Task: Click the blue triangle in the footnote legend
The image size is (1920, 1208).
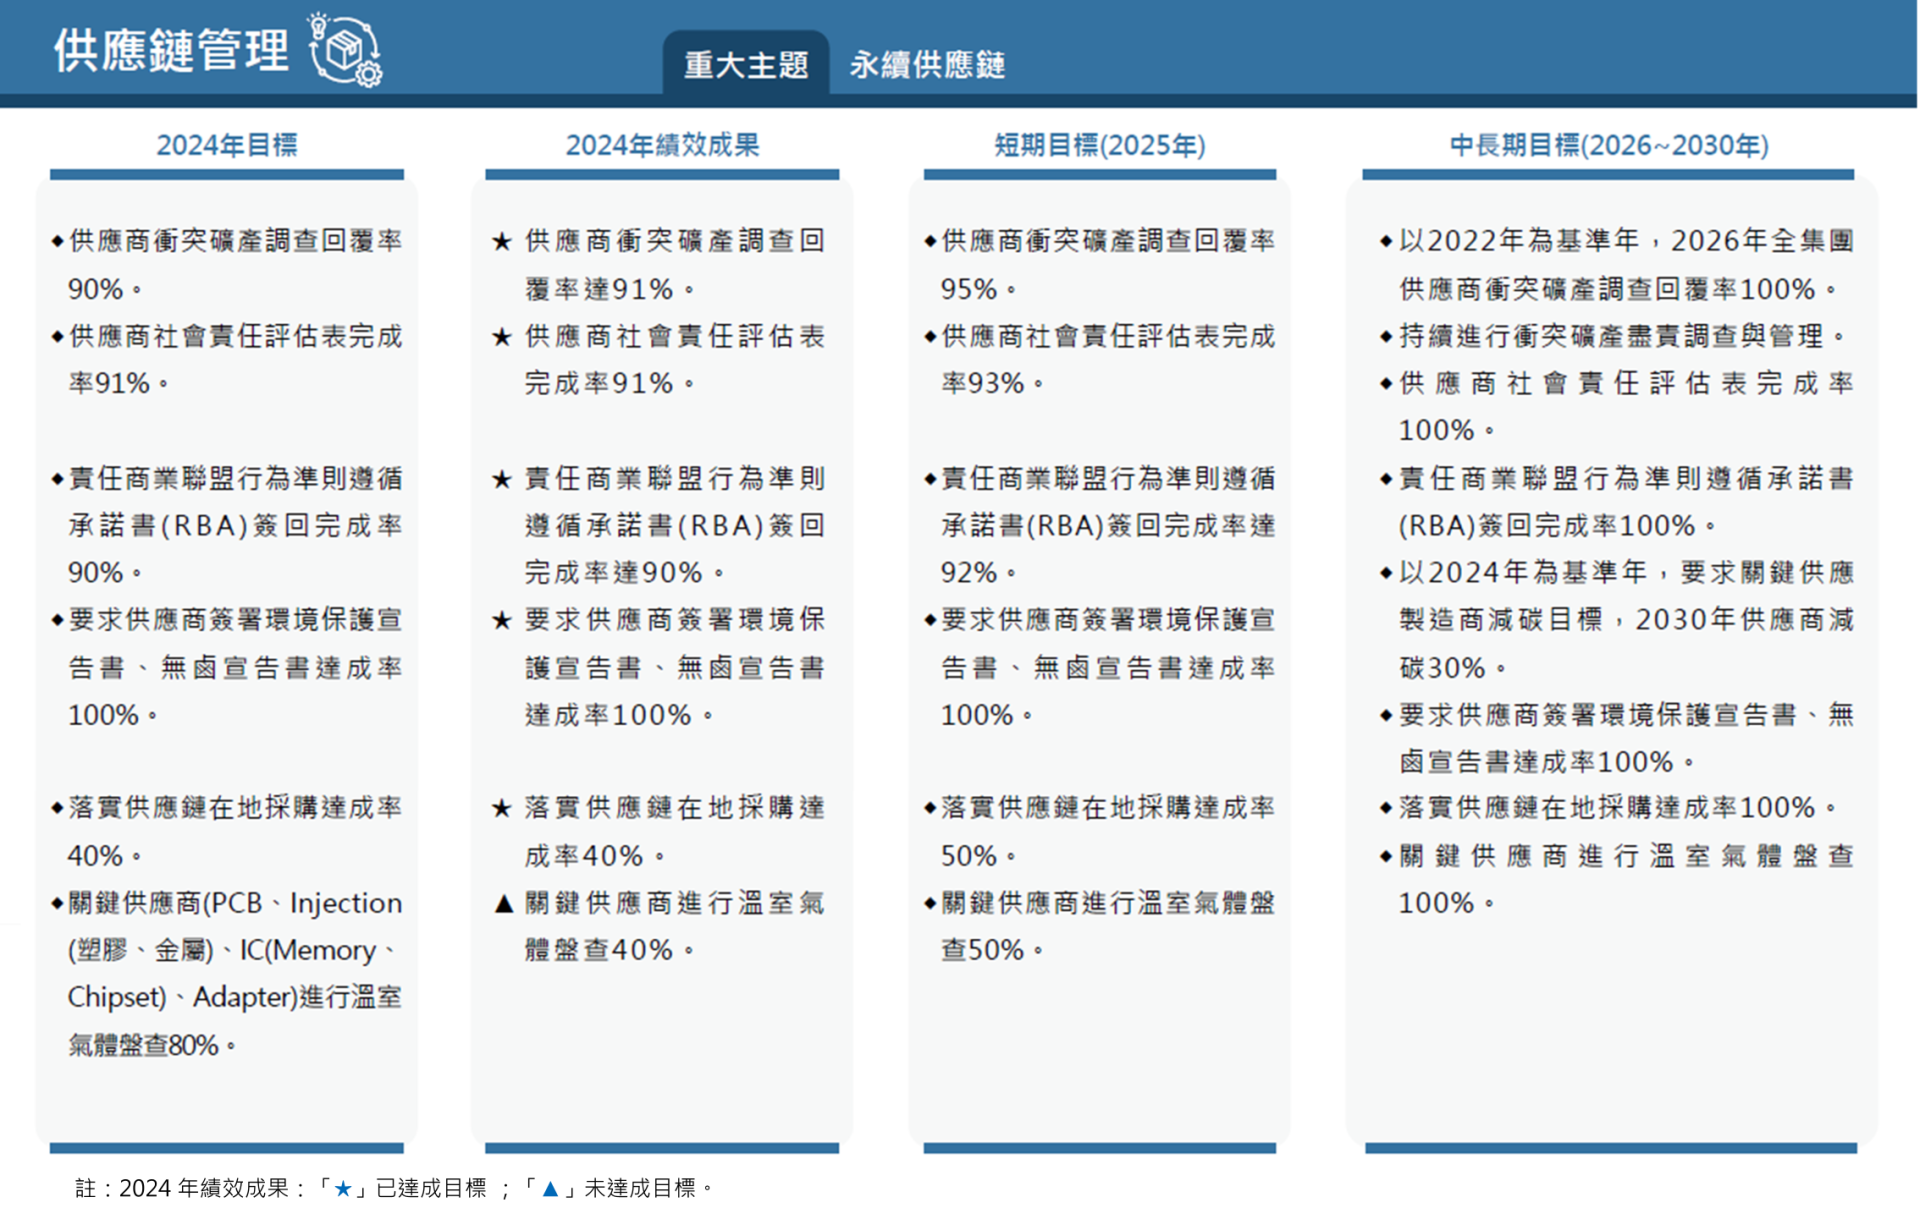Action: [x=550, y=1188]
